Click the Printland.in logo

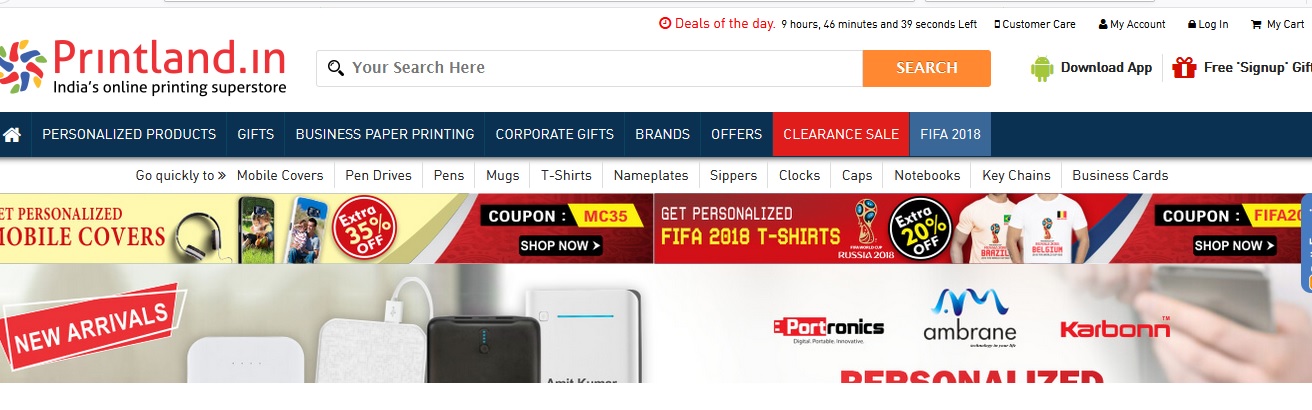click(x=145, y=68)
